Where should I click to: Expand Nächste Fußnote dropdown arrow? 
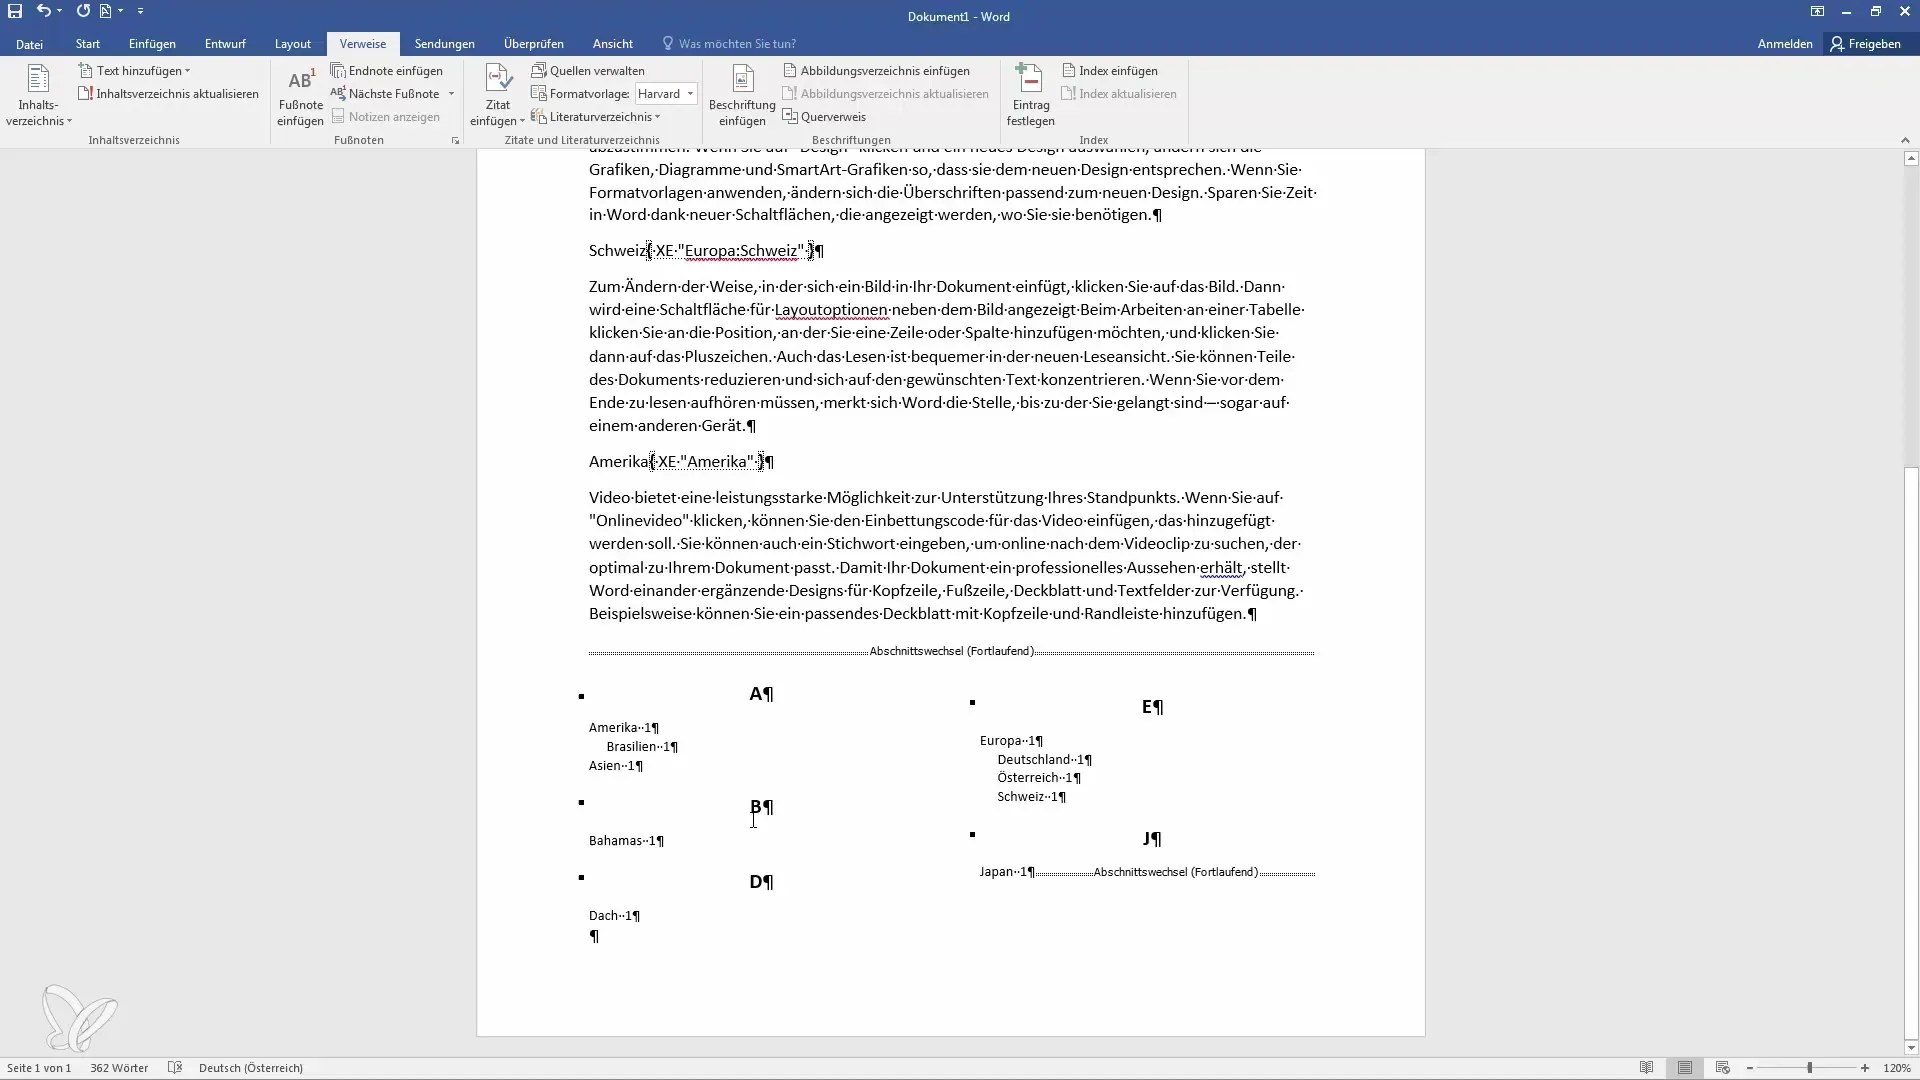[451, 94]
